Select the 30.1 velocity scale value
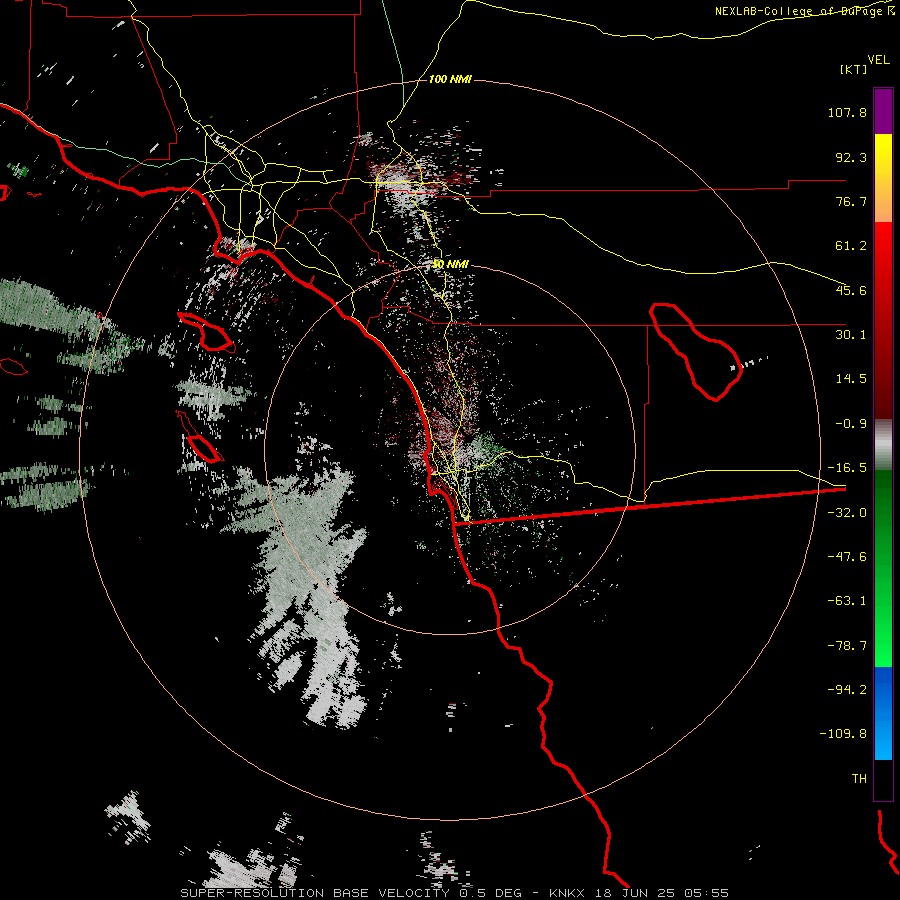The height and width of the screenshot is (900, 900). coord(851,335)
